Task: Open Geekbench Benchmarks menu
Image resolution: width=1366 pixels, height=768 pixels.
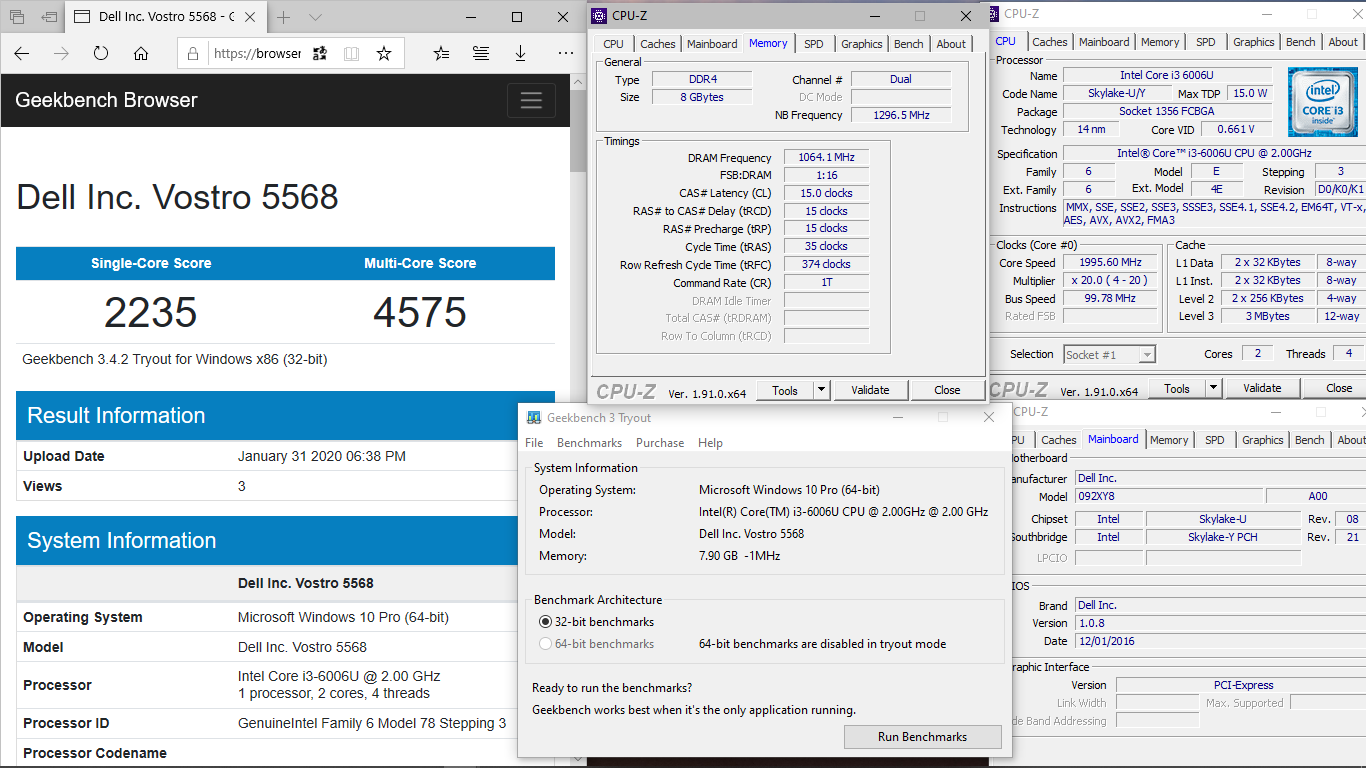Action: (x=589, y=443)
